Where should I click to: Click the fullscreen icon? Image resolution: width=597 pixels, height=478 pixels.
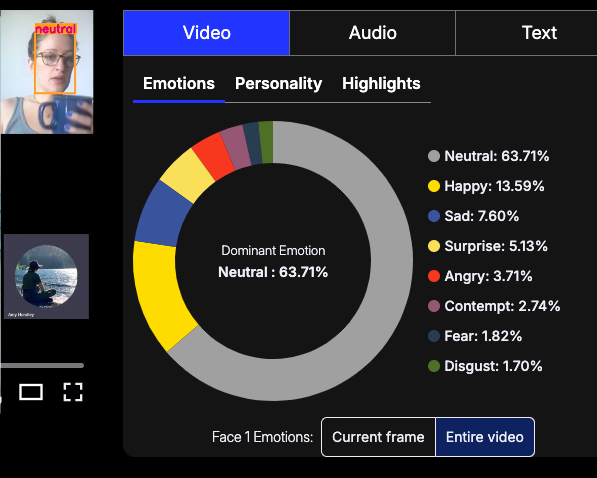tap(73, 392)
